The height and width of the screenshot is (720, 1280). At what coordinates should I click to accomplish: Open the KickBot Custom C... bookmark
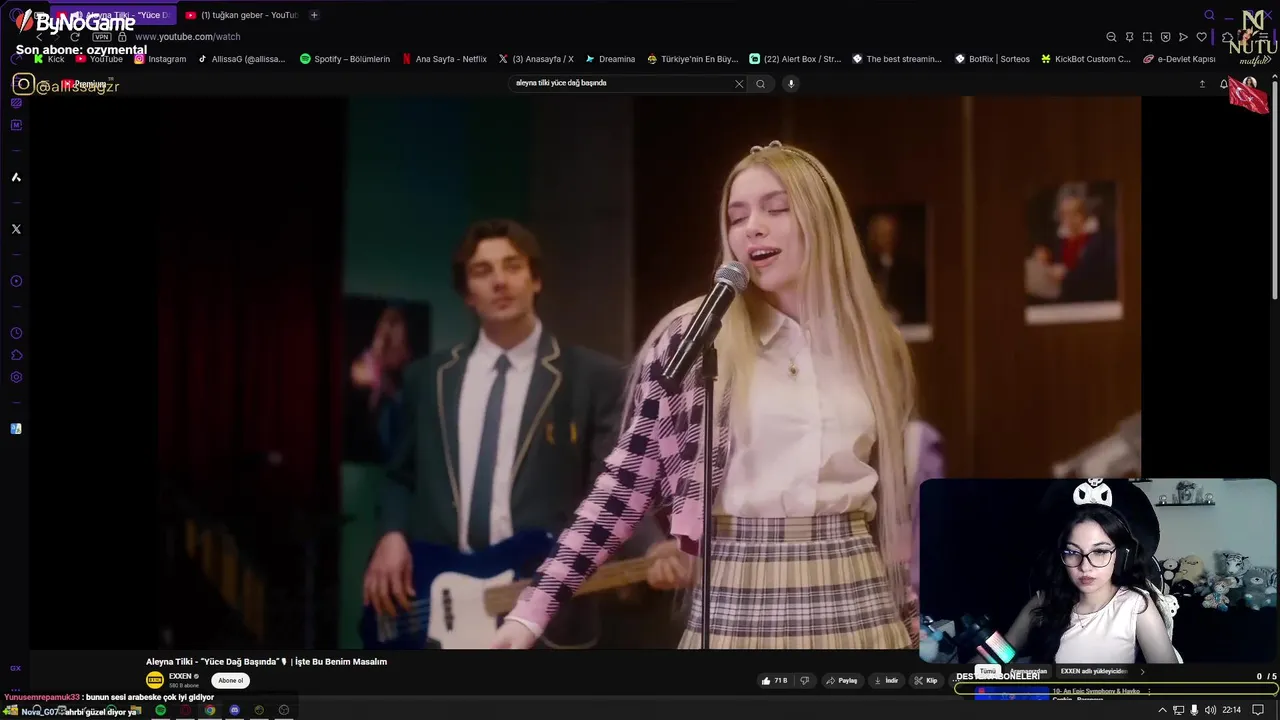1086,59
